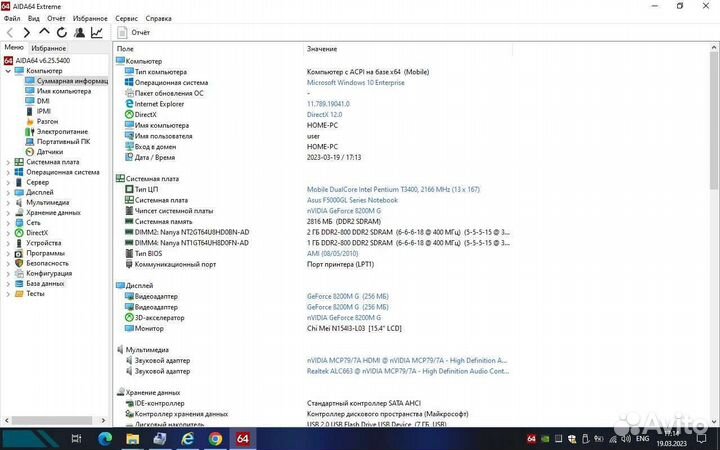Image resolution: width=720 pixels, height=450 pixels.
Task: Open the Asus F5000GL Series Notebook link
Action: [x=352, y=200]
